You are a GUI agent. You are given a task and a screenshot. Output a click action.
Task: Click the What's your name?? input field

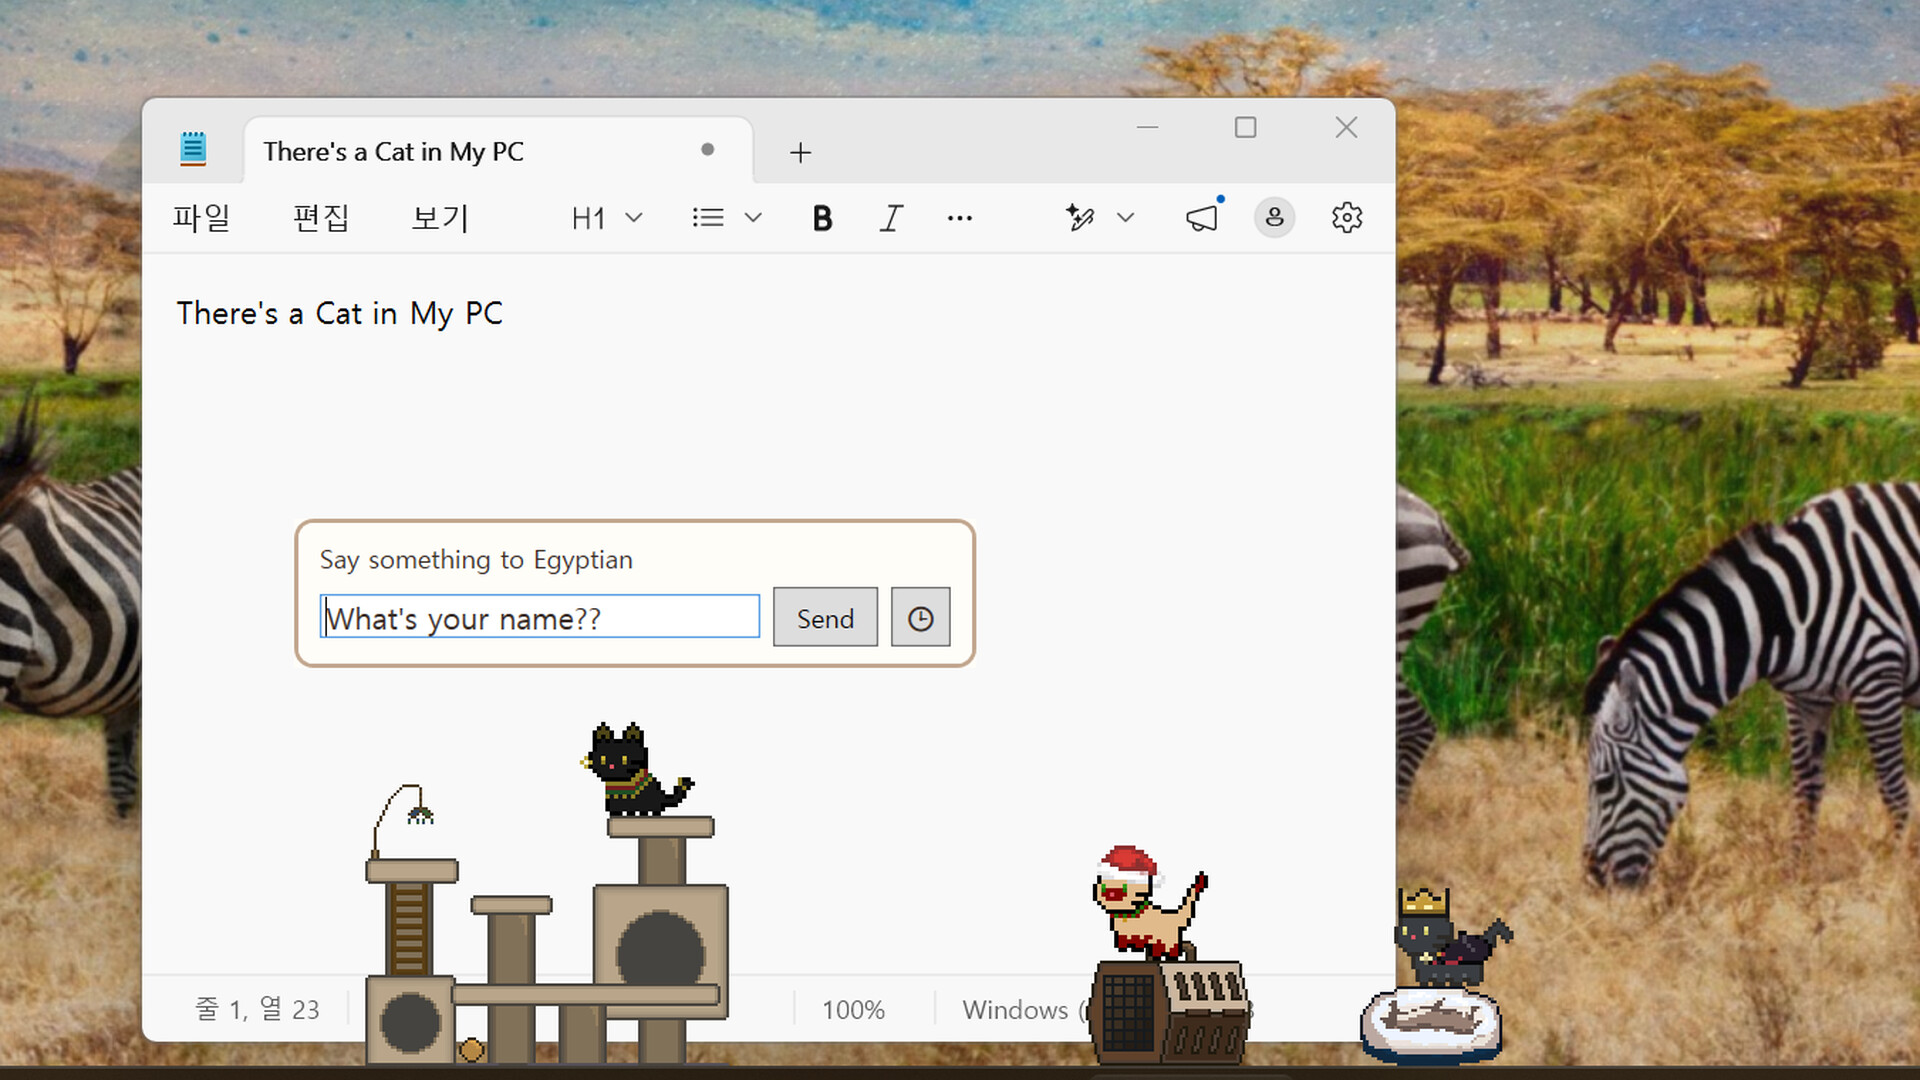pyautogui.click(x=540, y=617)
